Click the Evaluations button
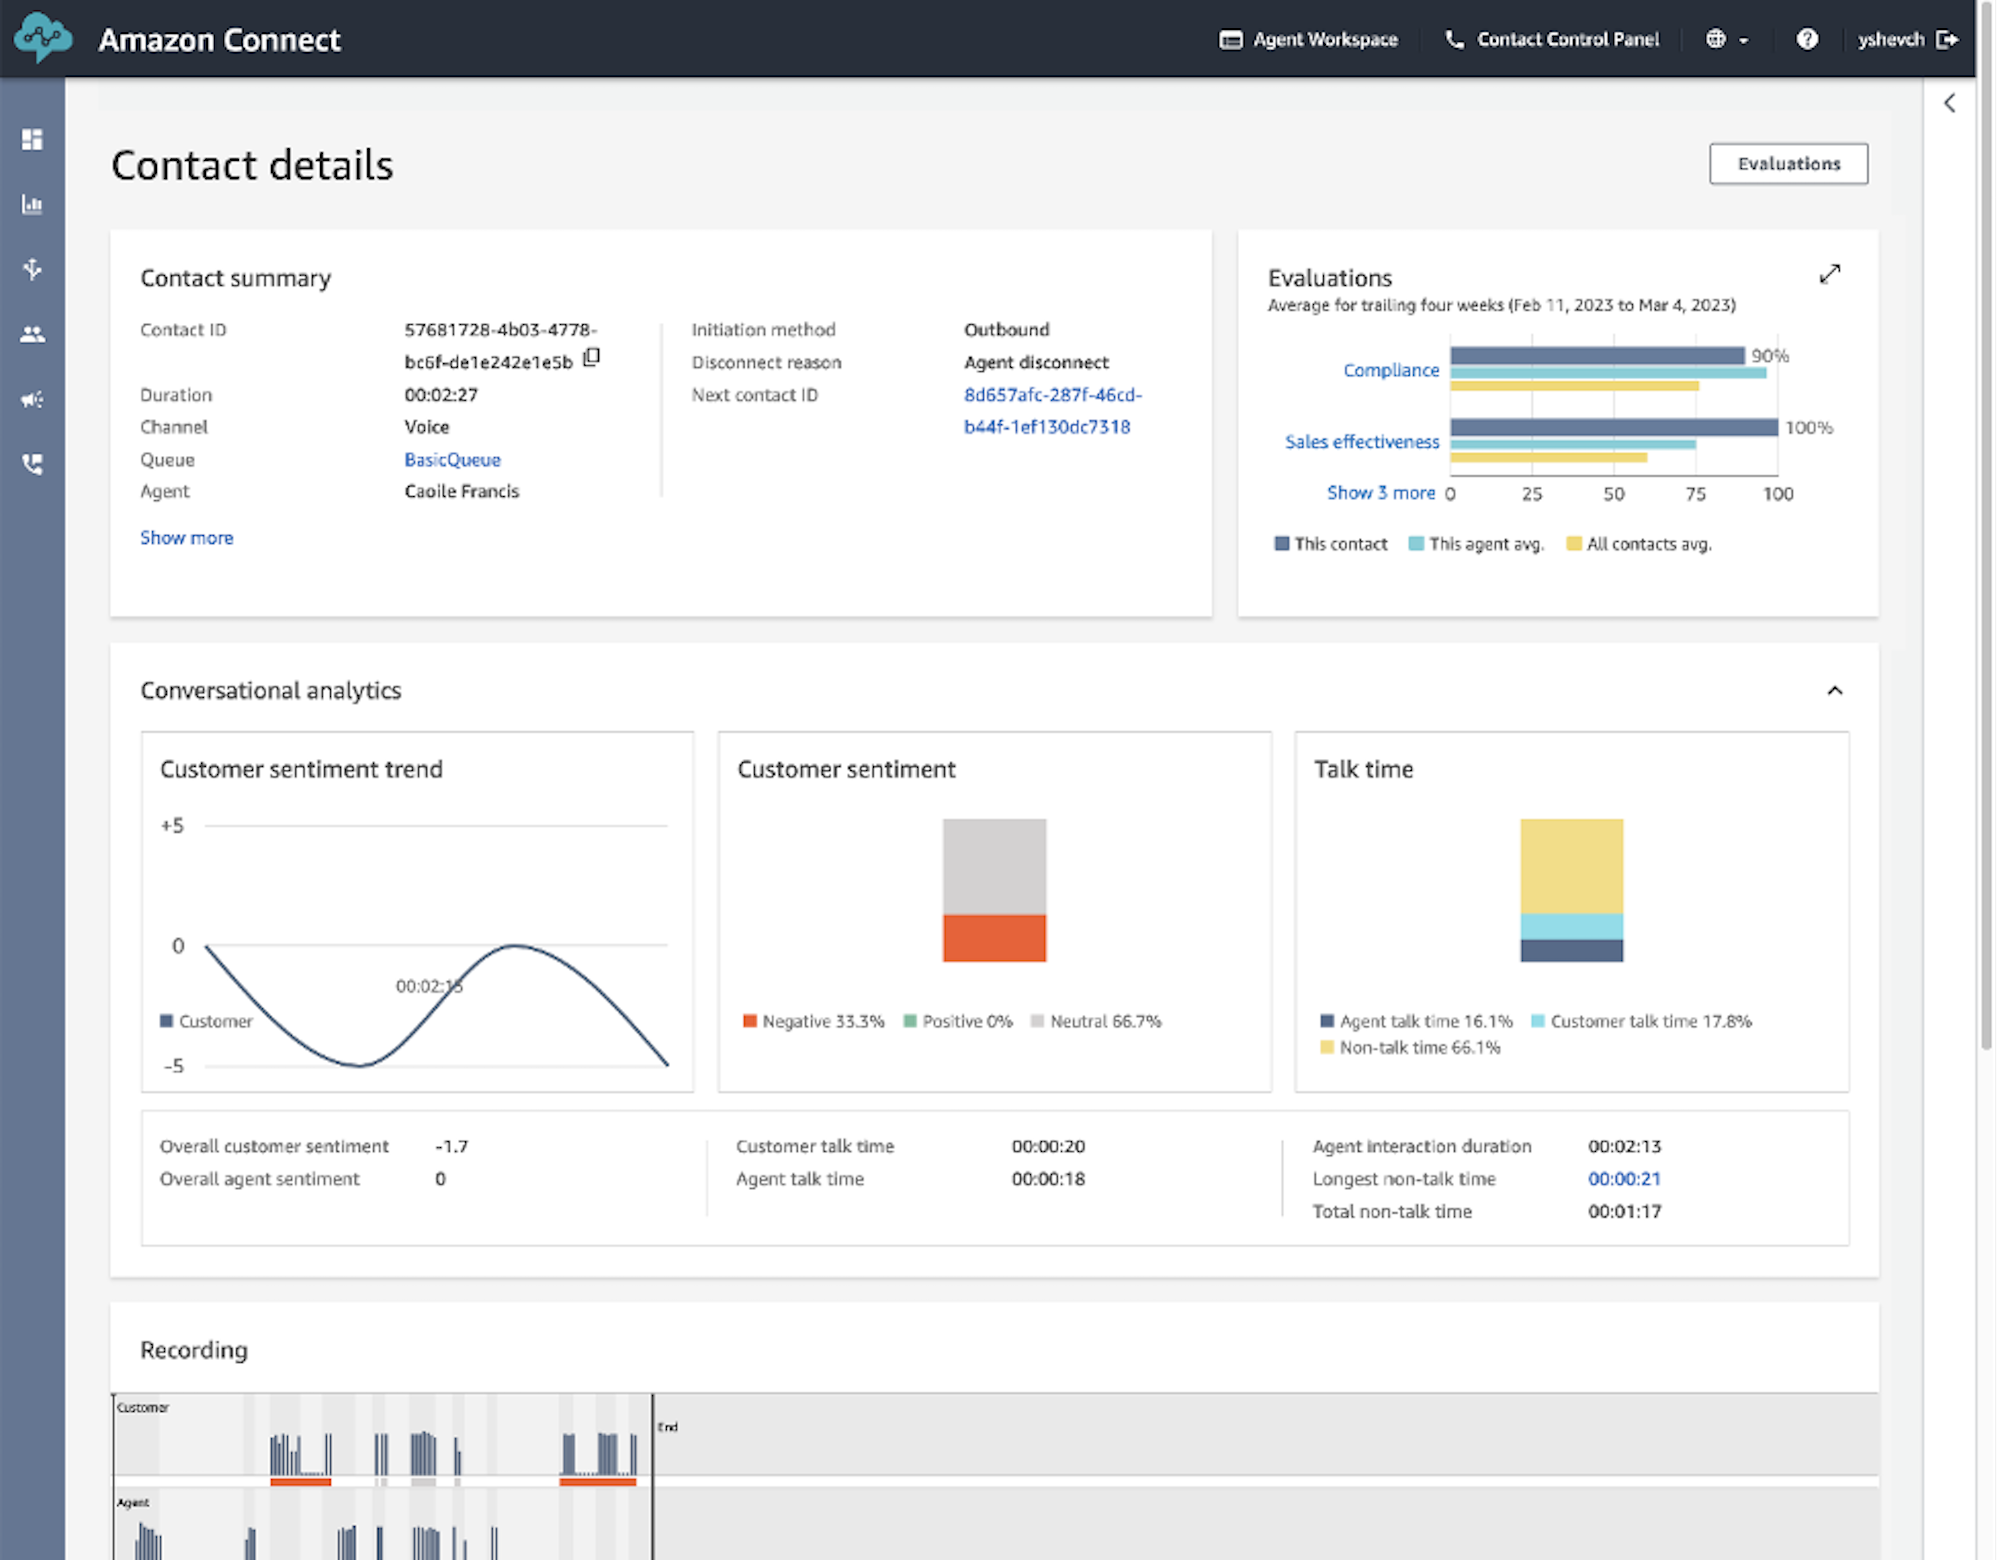Image resolution: width=2000 pixels, height=1560 pixels. coord(1788,164)
